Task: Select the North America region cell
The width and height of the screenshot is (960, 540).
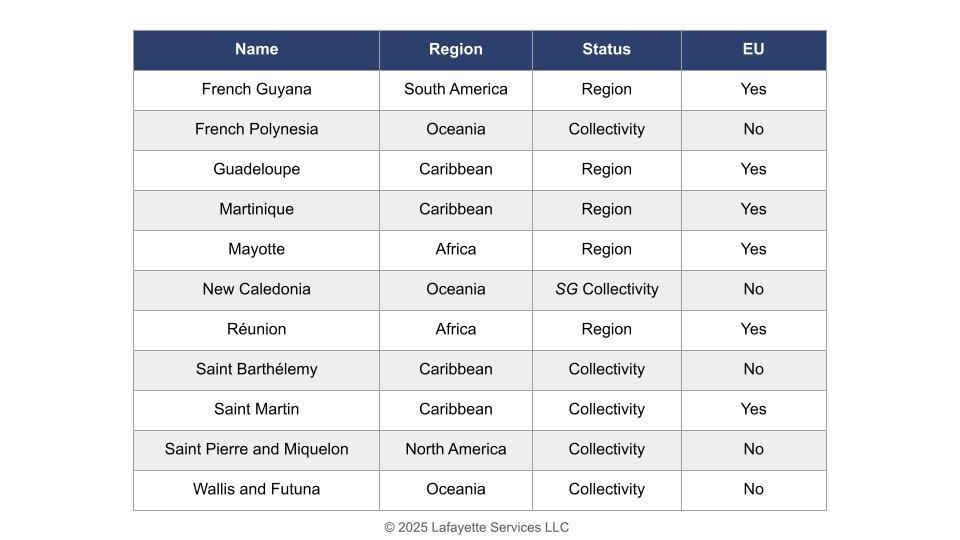Action: (455, 449)
